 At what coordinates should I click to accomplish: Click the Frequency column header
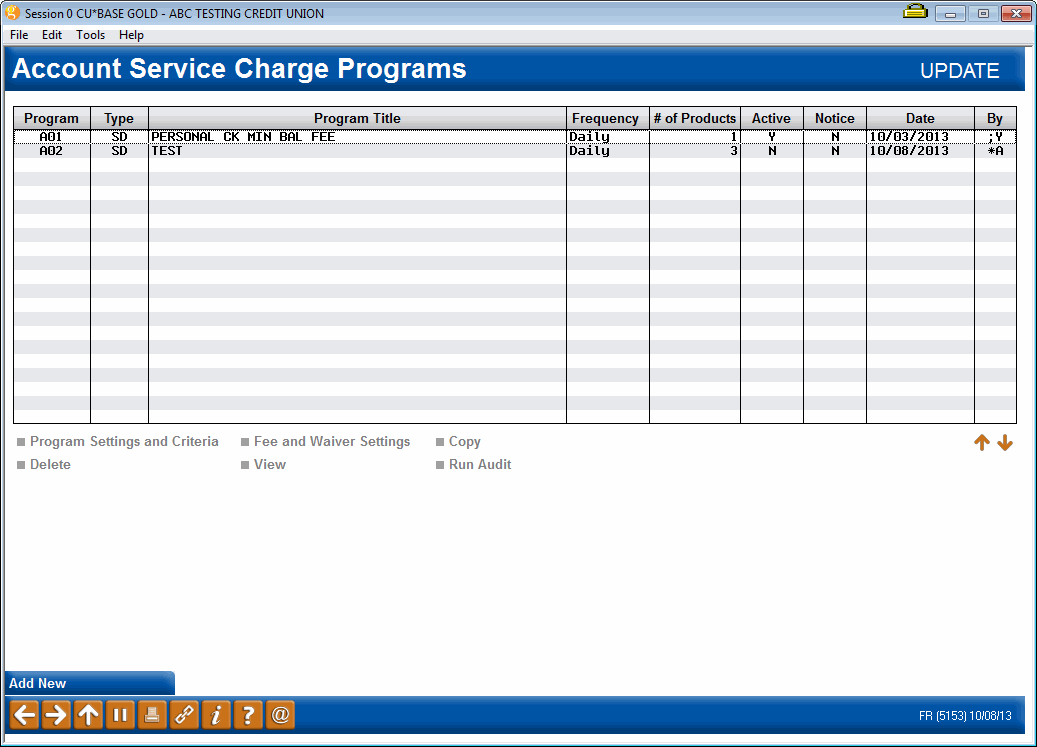coord(606,118)
